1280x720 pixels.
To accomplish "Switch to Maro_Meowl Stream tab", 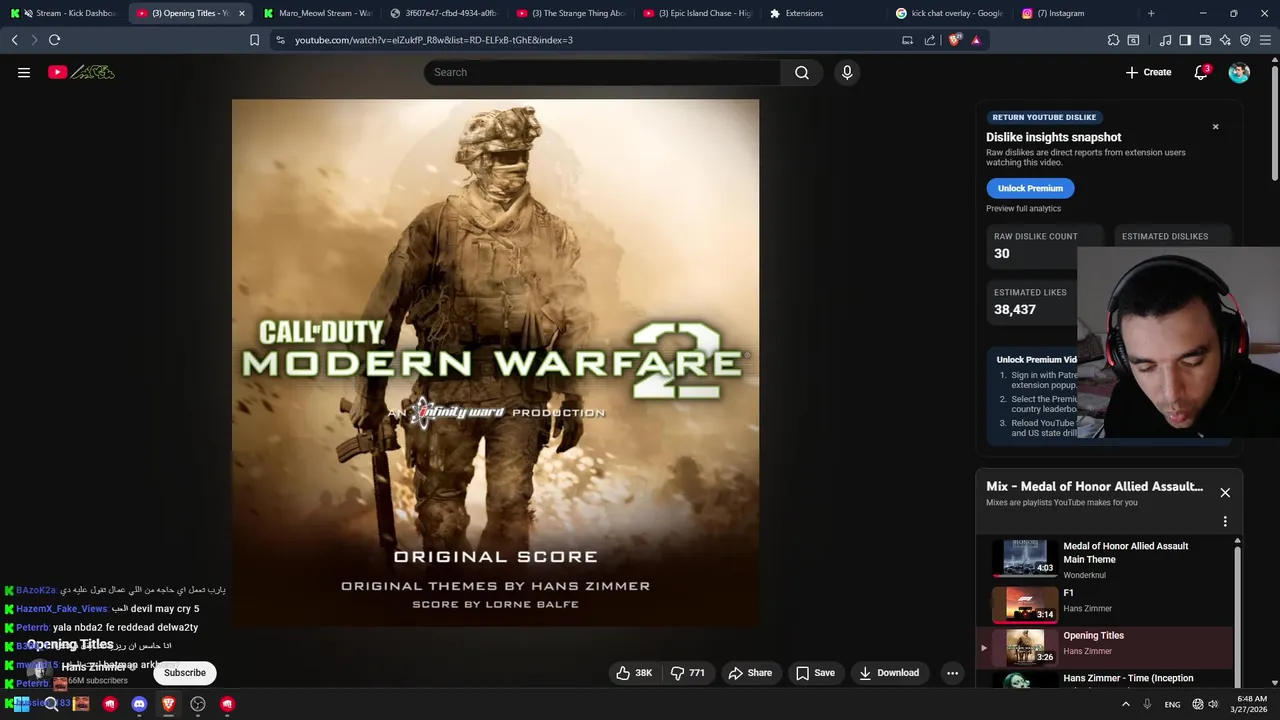I will click(x=317, y=13).
